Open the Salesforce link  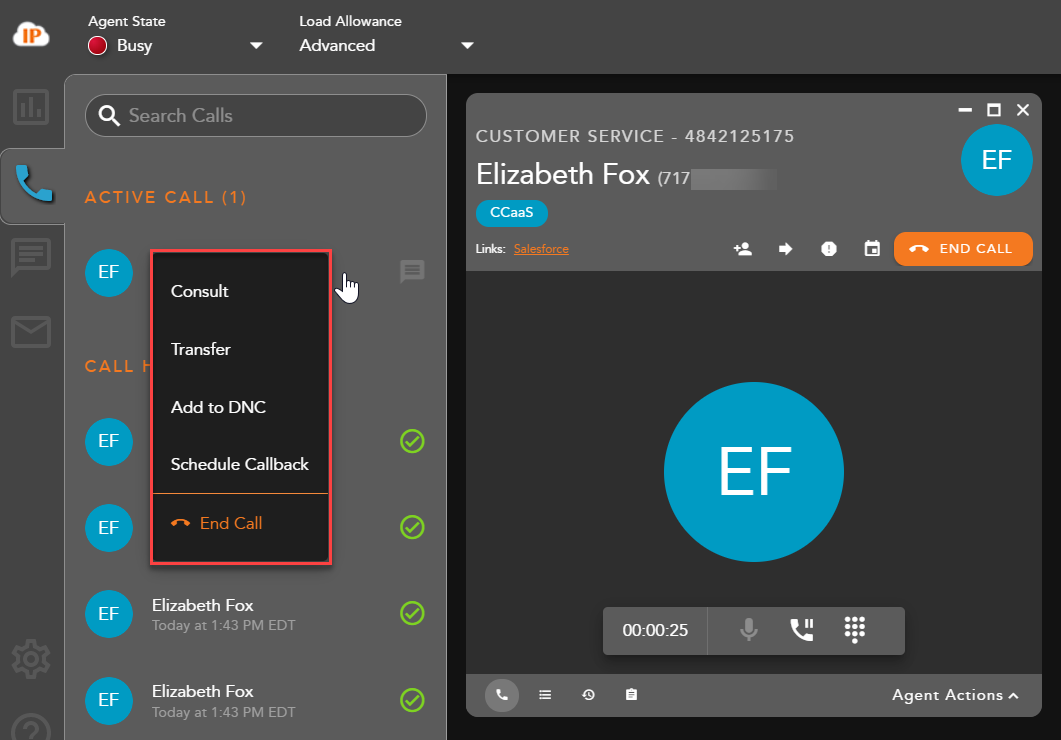(541, 249)
